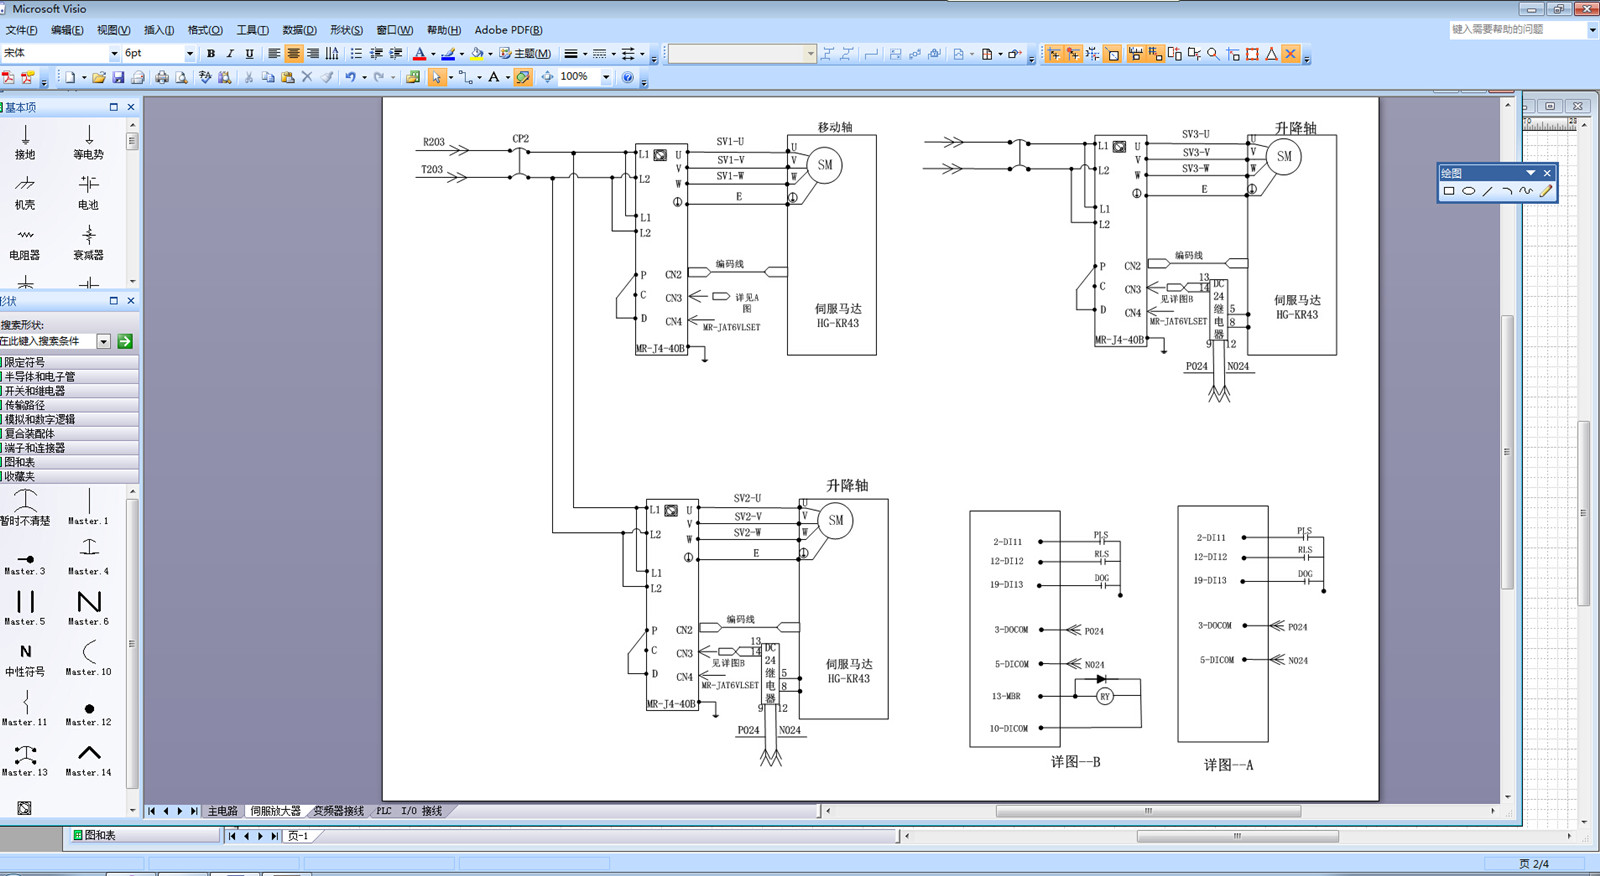The height and width of the screenshot is (876, 1600).
Task: Open the 形状(S) menu
Action: click(x=347, y=30)
